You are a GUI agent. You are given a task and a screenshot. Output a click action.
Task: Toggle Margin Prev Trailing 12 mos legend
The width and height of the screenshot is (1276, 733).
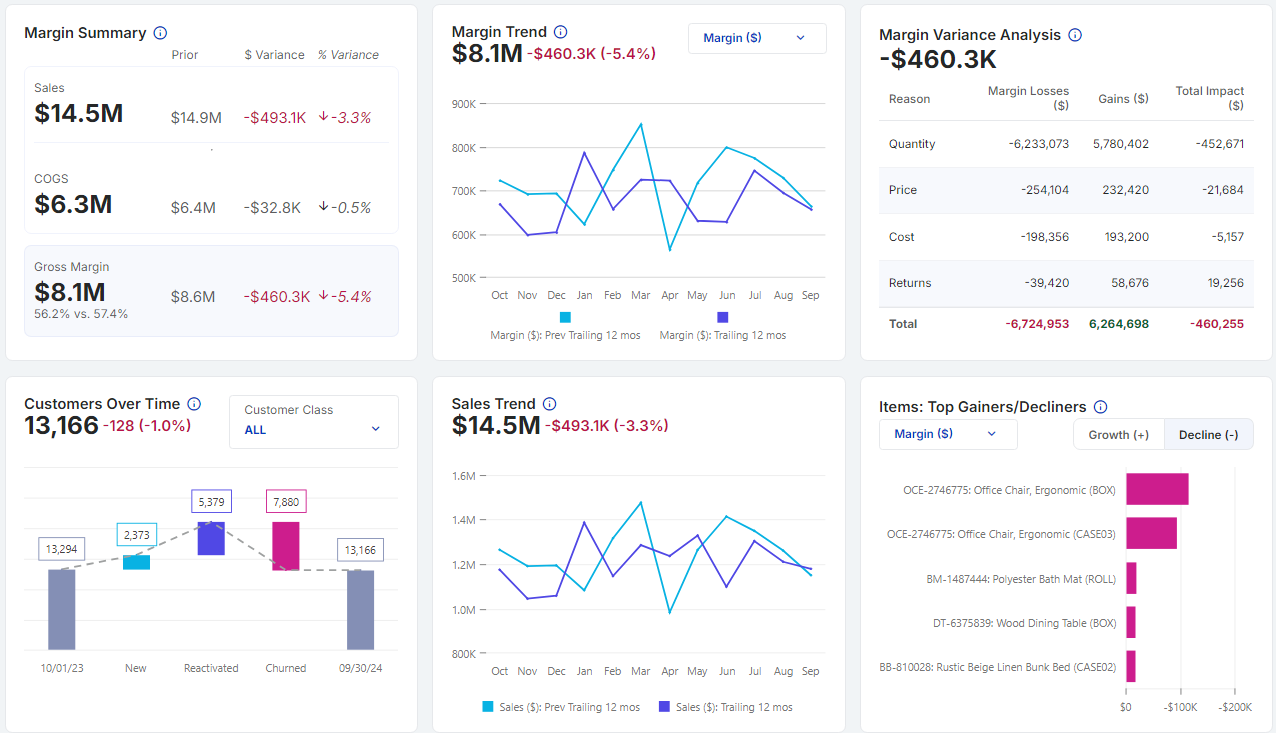[x=567, y=318]
